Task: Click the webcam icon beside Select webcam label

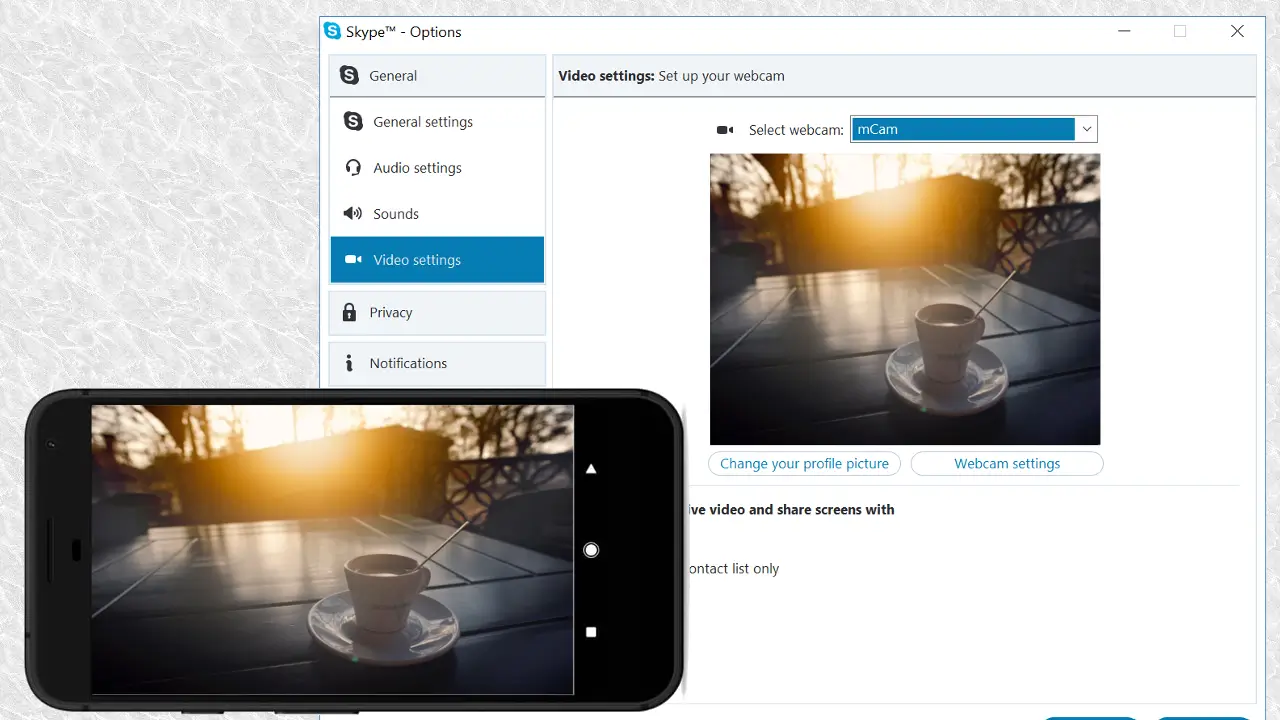Action: point(725,129)
